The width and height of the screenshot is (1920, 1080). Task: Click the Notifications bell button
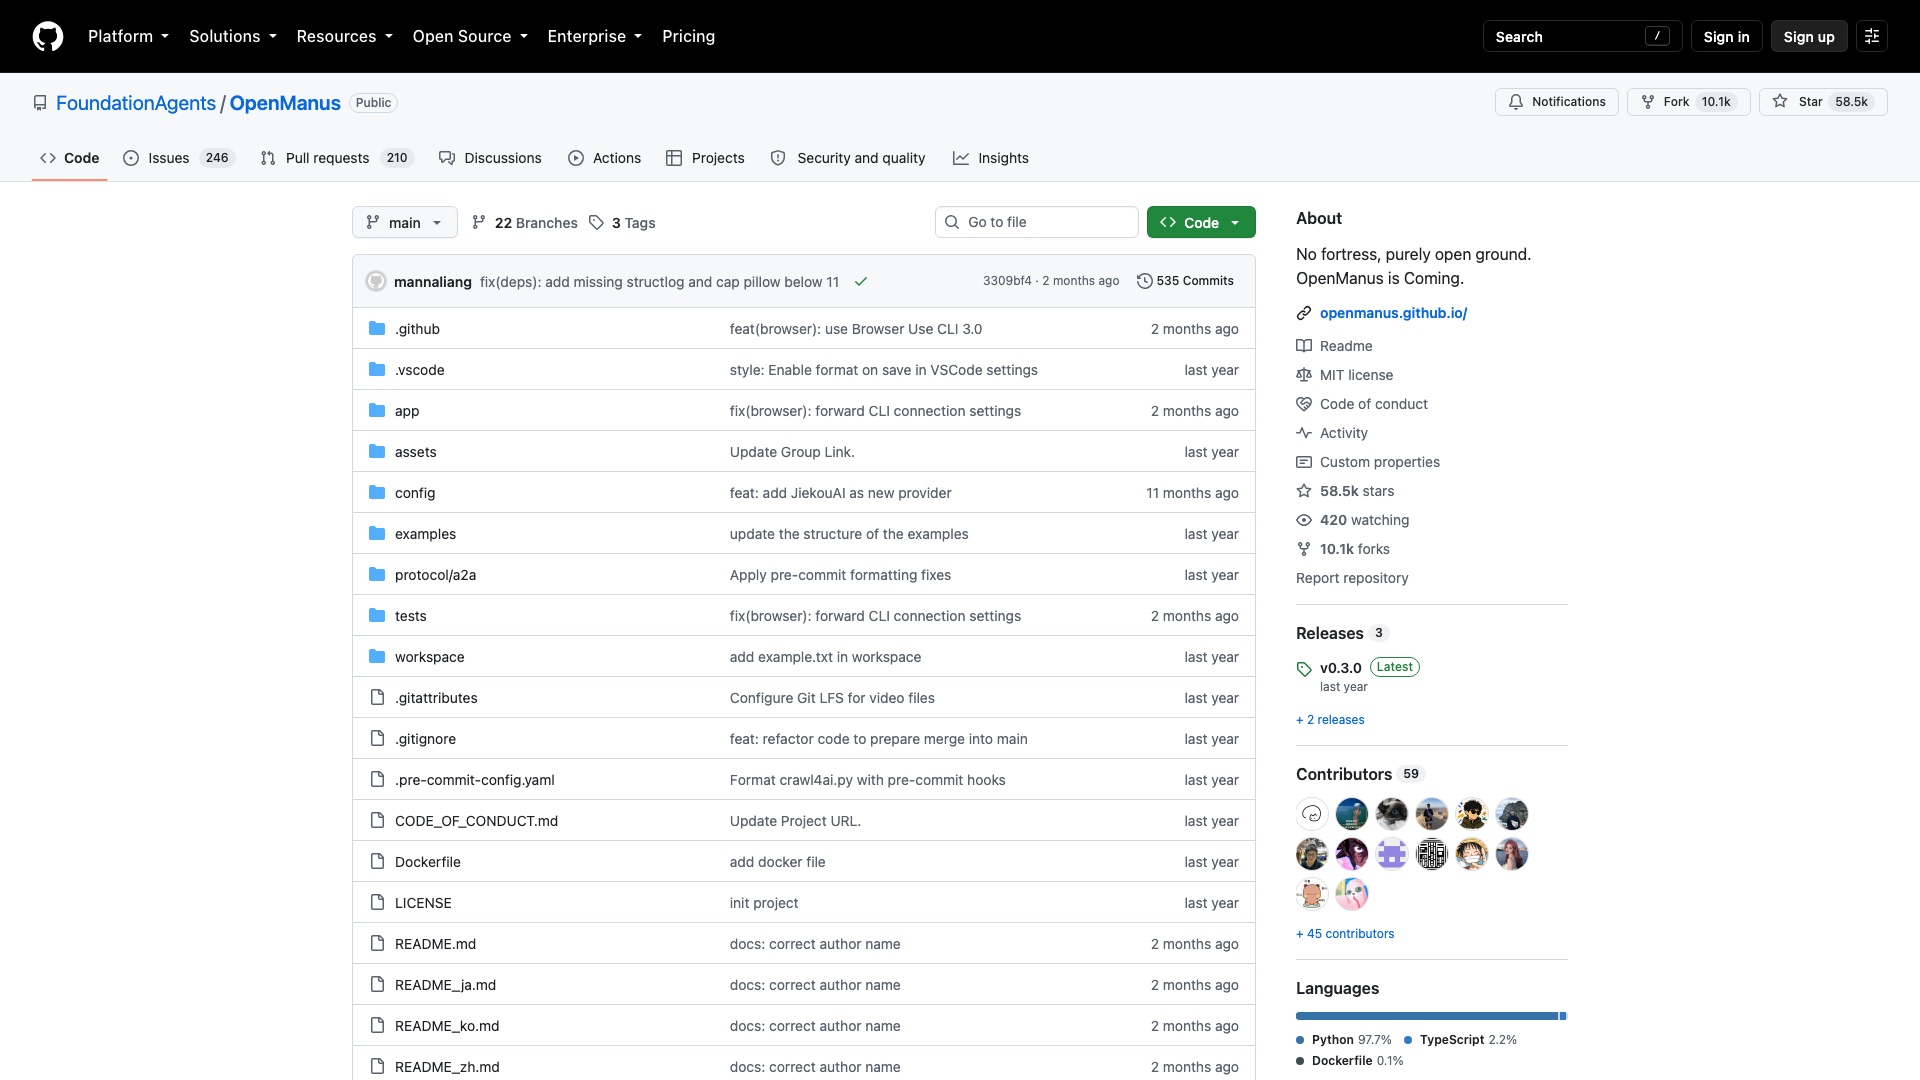click(x=1557, y=102)
